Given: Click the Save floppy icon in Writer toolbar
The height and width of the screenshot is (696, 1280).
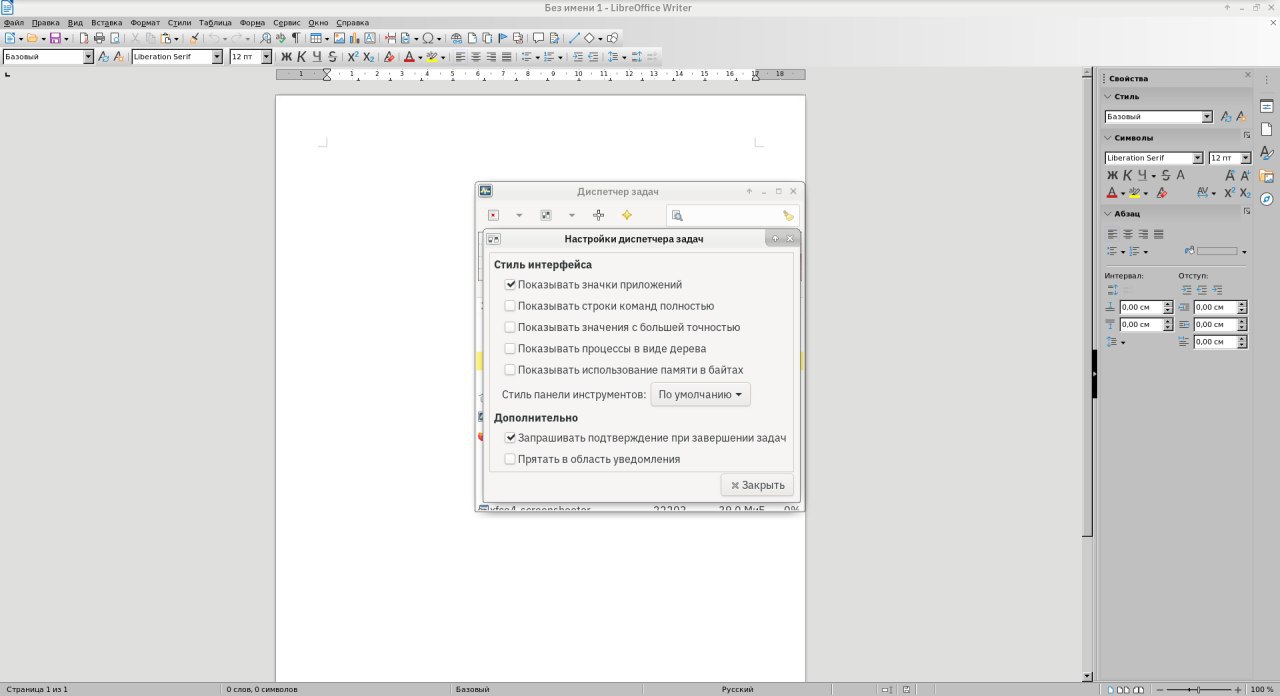Looking at the screenshot, I should [55, 38].
